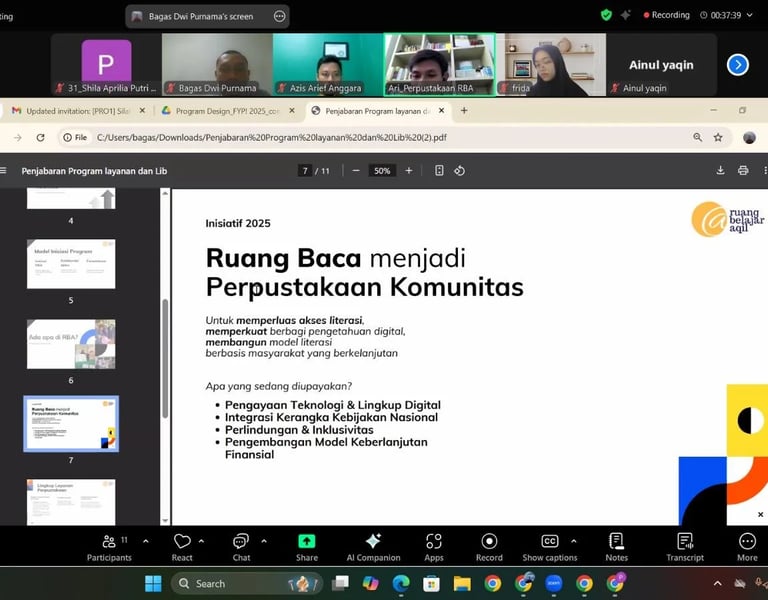Expand the meeting timer dropdown
Screen dimensions: 768x600
[750, 15]
